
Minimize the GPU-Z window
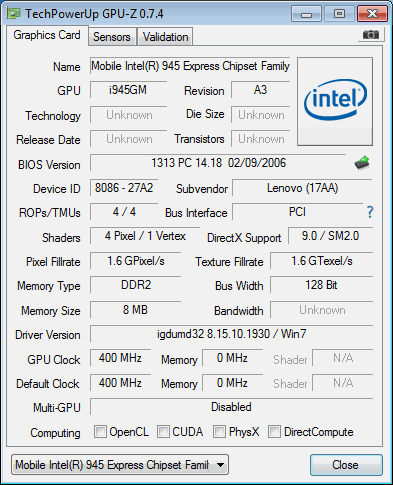306,14
